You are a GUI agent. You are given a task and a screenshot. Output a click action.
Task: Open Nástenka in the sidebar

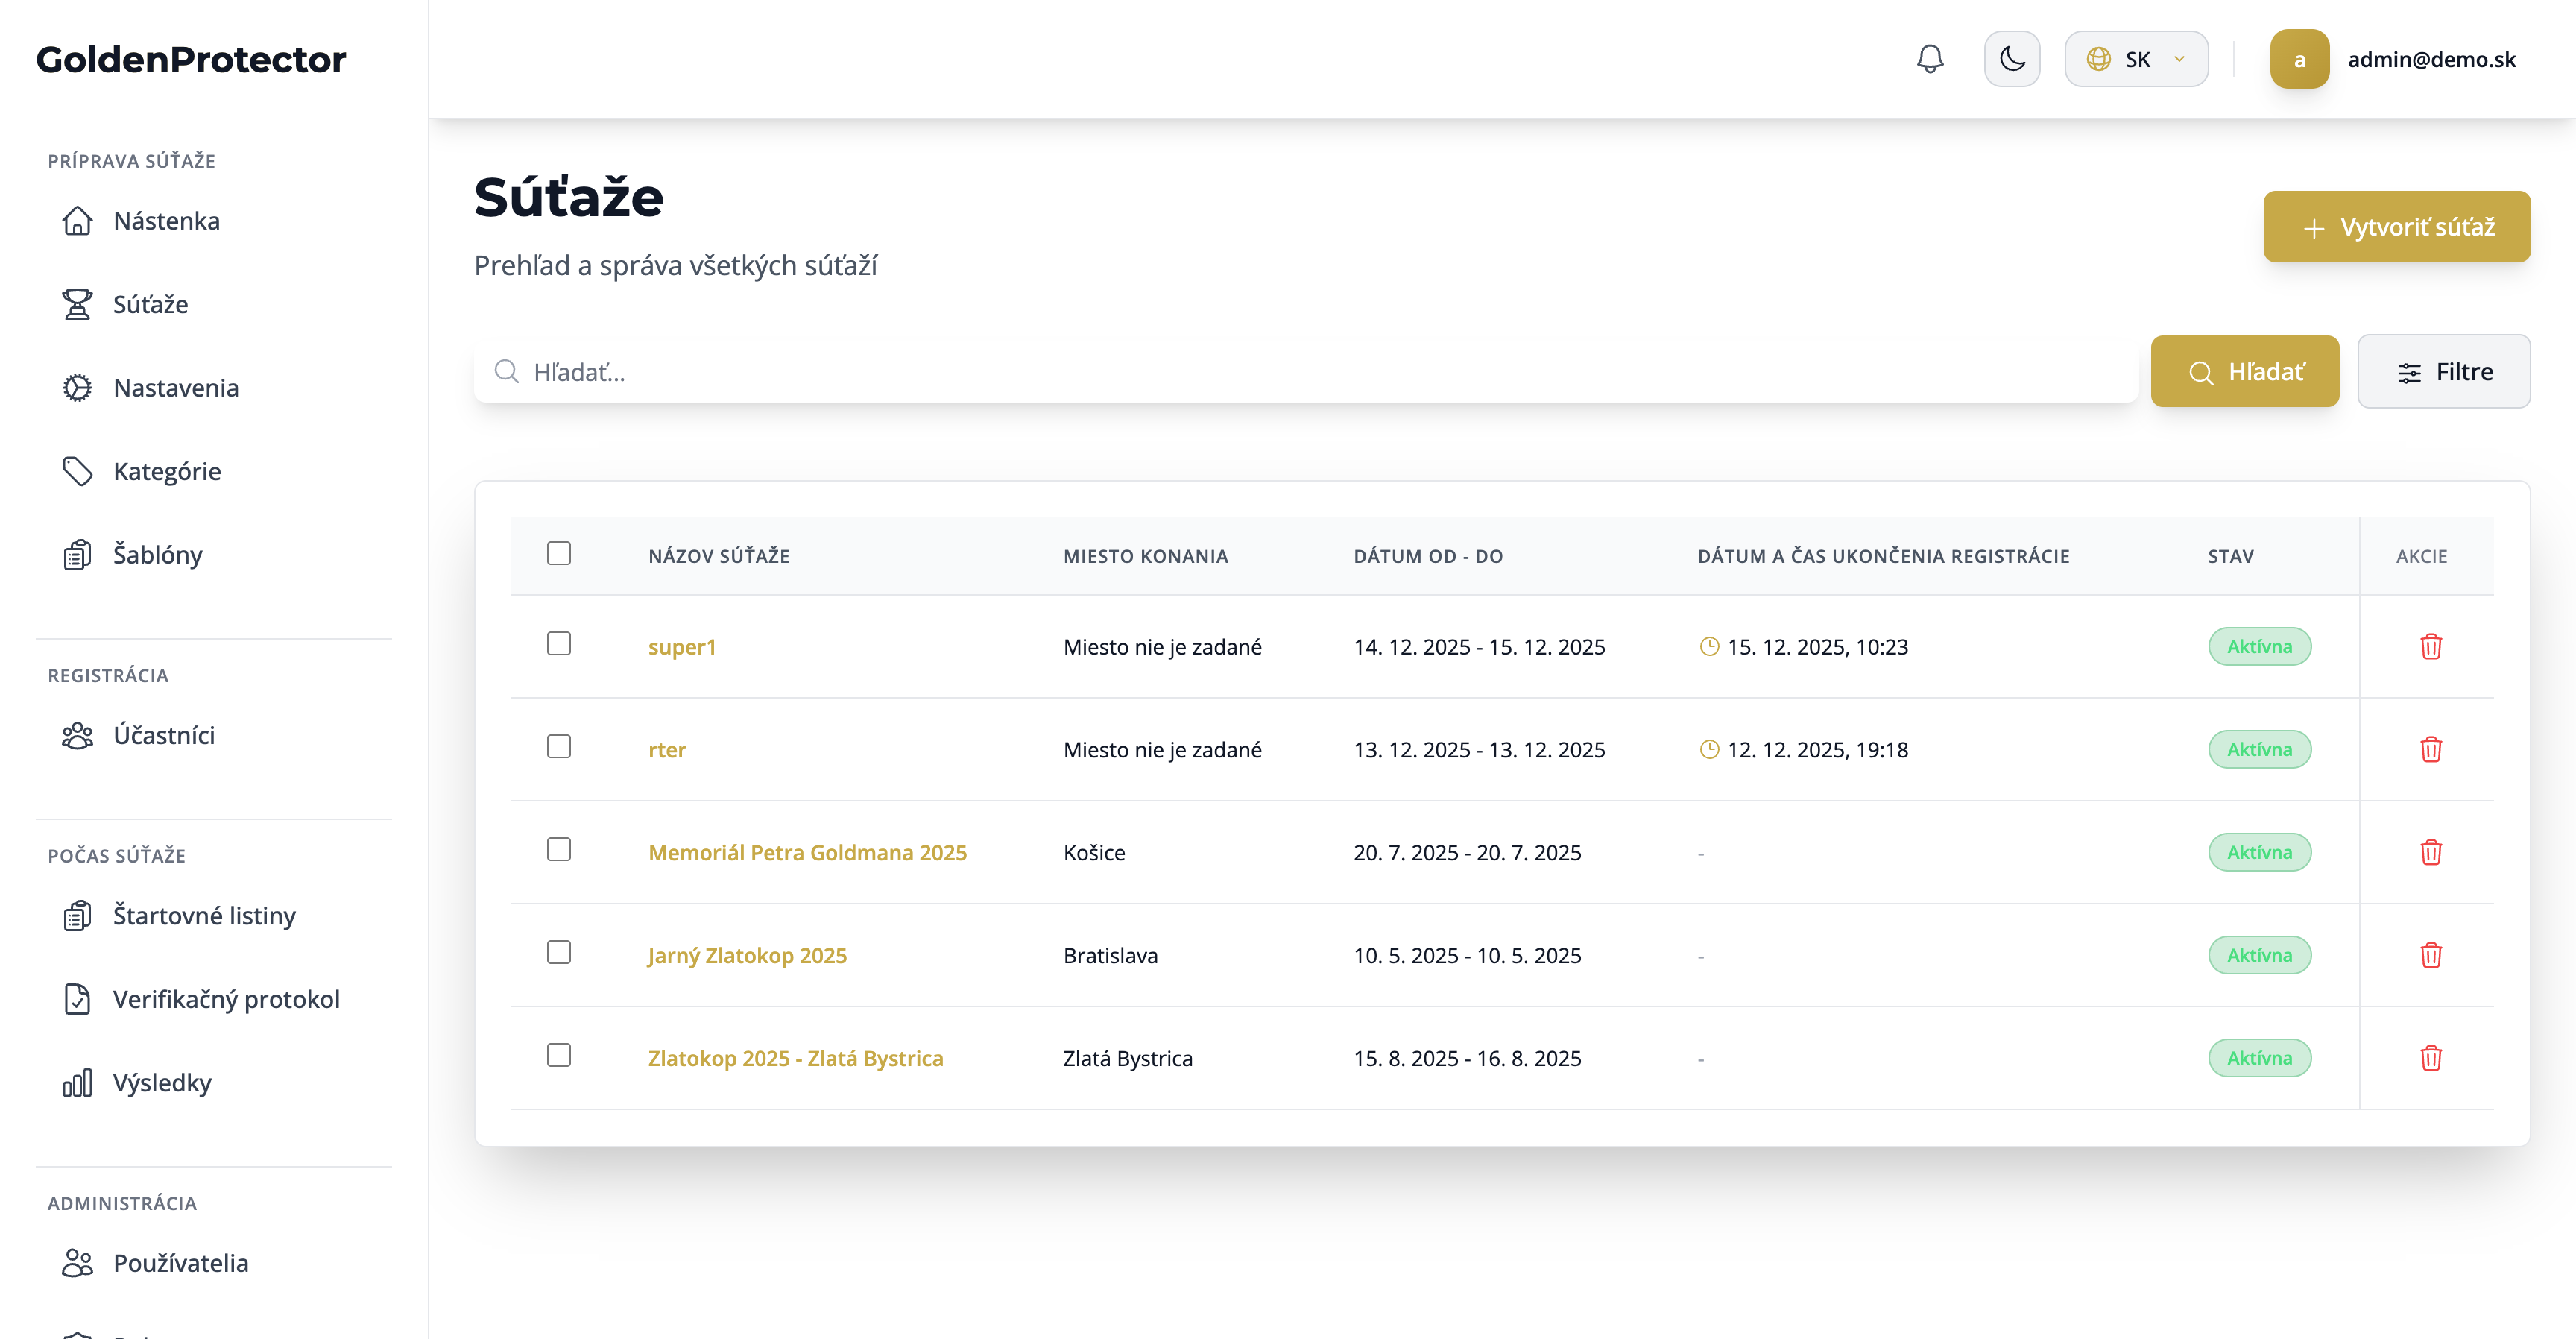(166, 221)
